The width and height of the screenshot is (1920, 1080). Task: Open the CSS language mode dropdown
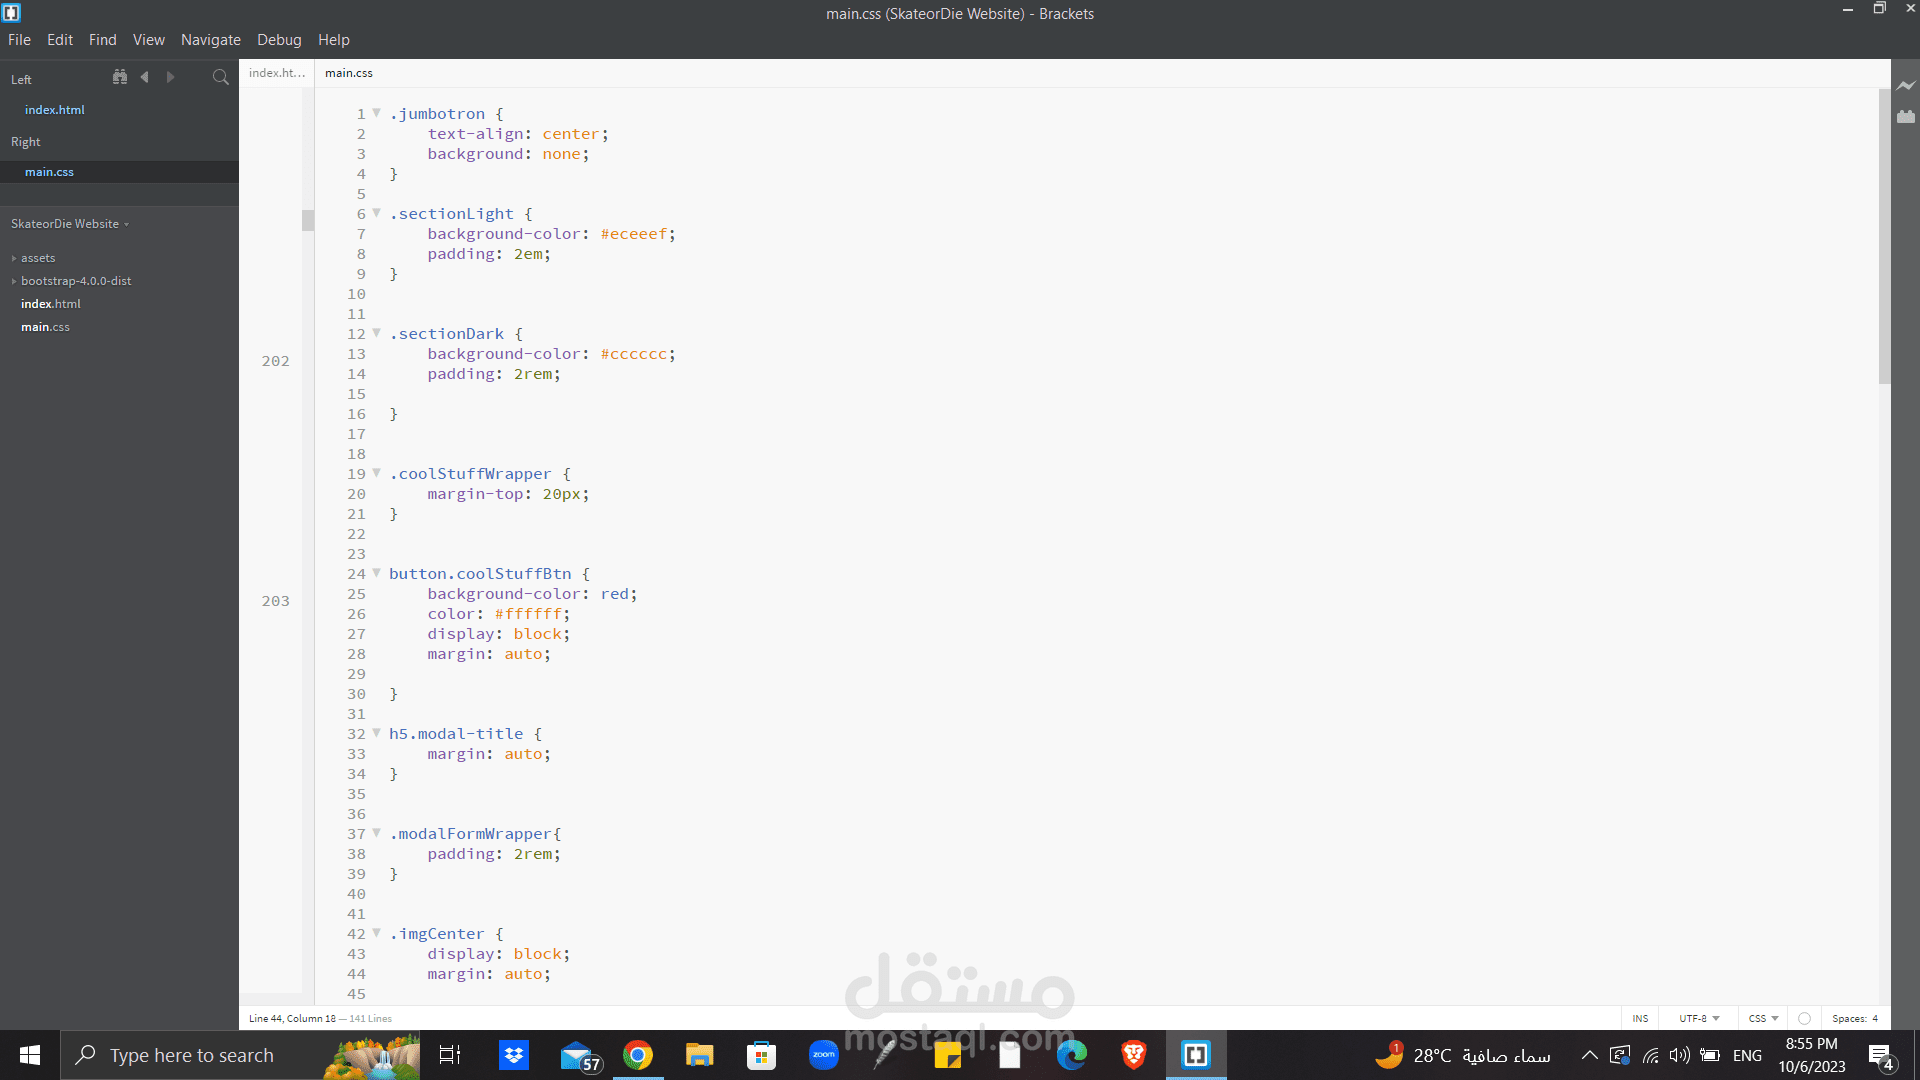pyautogui.click(x=1763, y=1018)
